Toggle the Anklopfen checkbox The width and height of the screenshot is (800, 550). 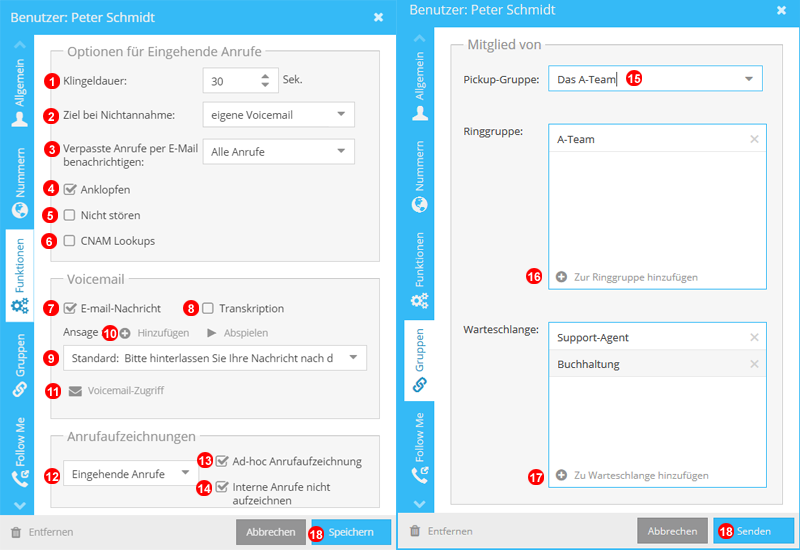coord(70,190)
